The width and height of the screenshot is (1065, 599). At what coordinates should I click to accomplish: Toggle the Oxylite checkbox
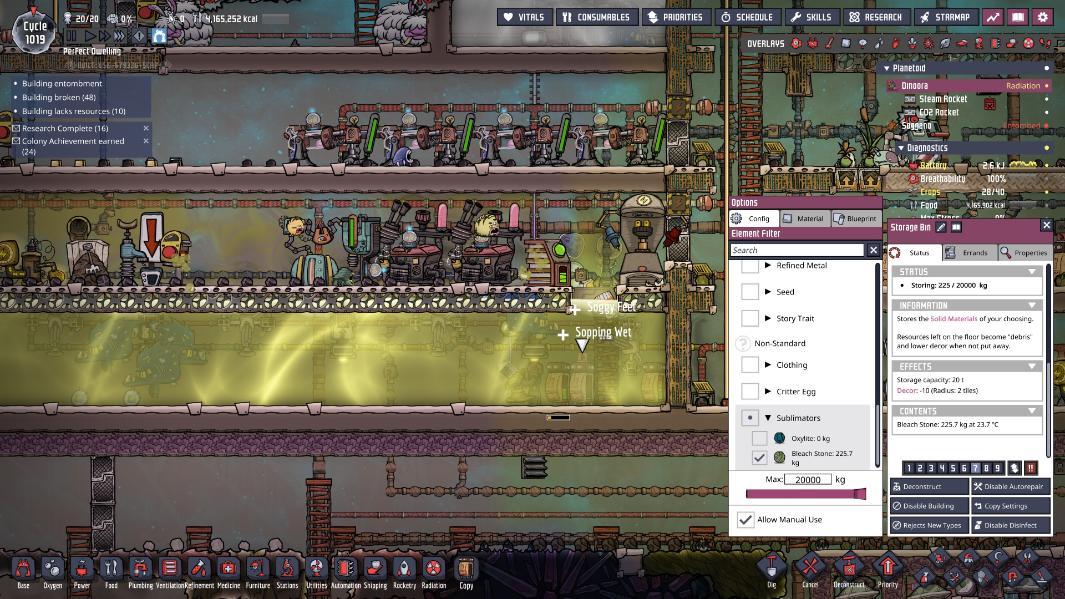(x=759, y=438)
